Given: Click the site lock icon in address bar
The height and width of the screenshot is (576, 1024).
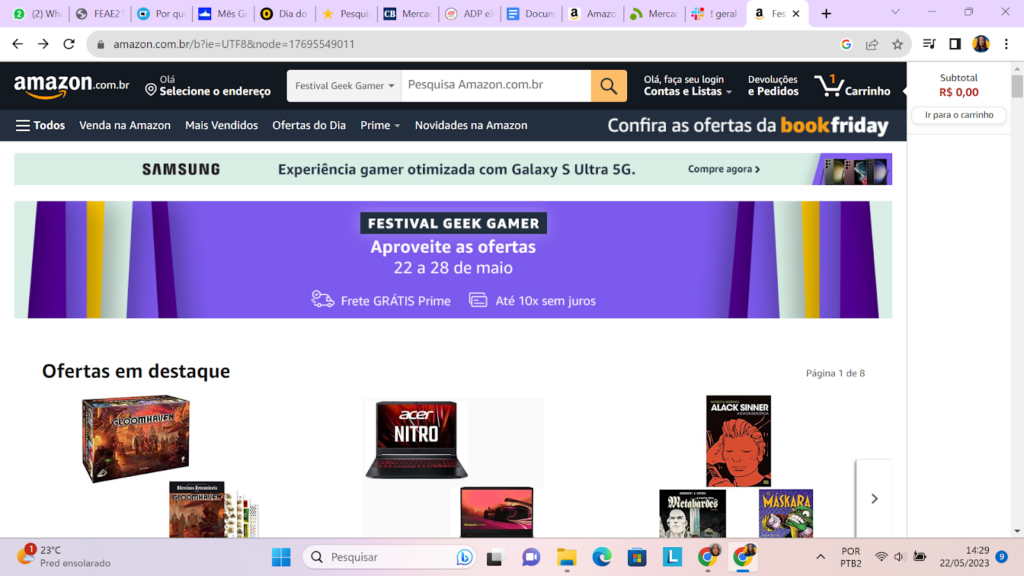Looking at the screenshot, I should click(x=100, y=44).
